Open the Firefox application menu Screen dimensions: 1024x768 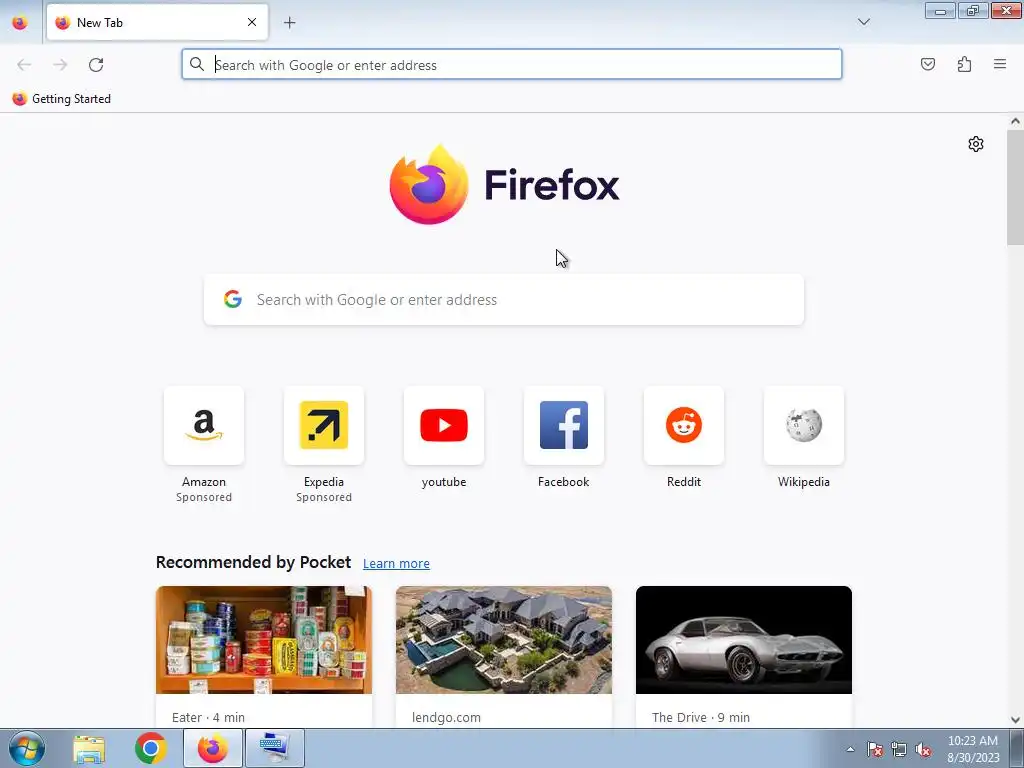click(1000, 64)
